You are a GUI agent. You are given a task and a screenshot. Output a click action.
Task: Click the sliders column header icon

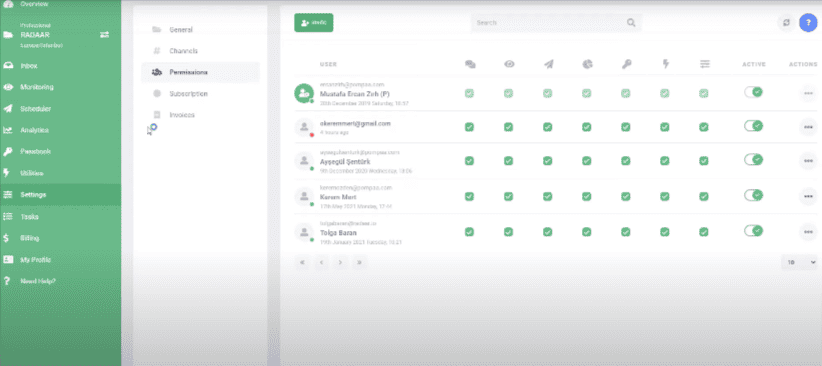click(x=704, y=64)
